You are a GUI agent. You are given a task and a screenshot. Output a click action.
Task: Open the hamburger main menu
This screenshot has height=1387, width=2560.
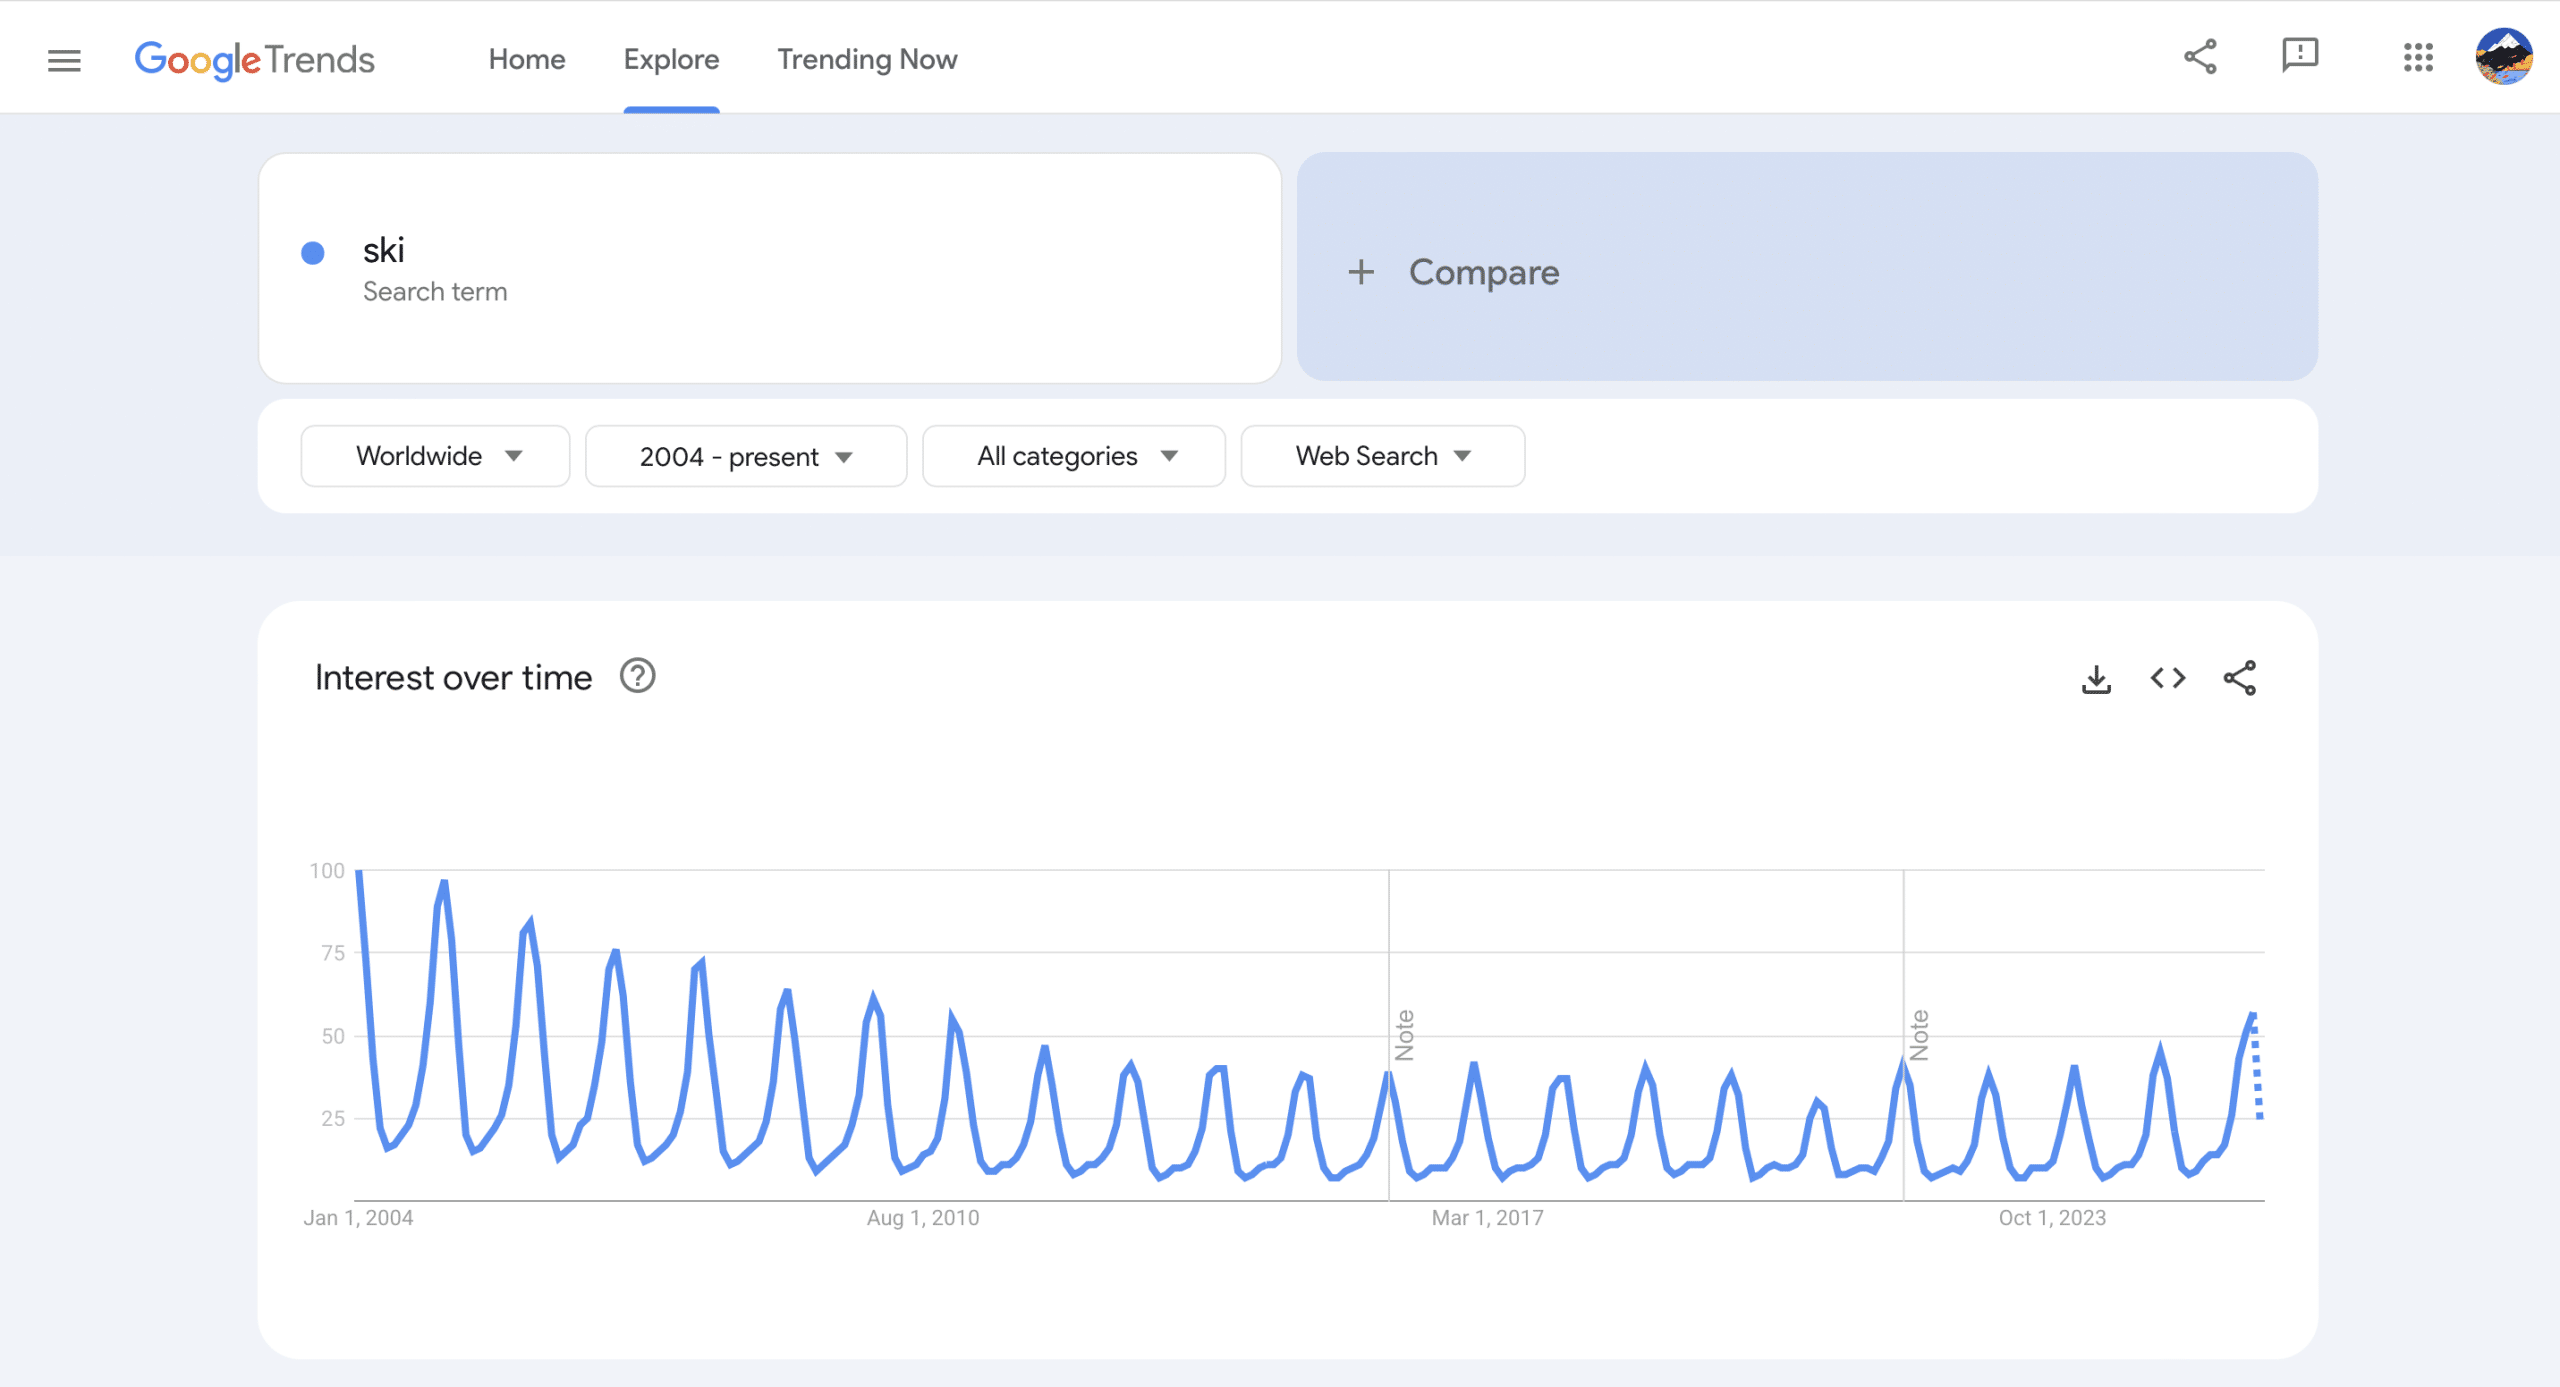tap(64, 60)
